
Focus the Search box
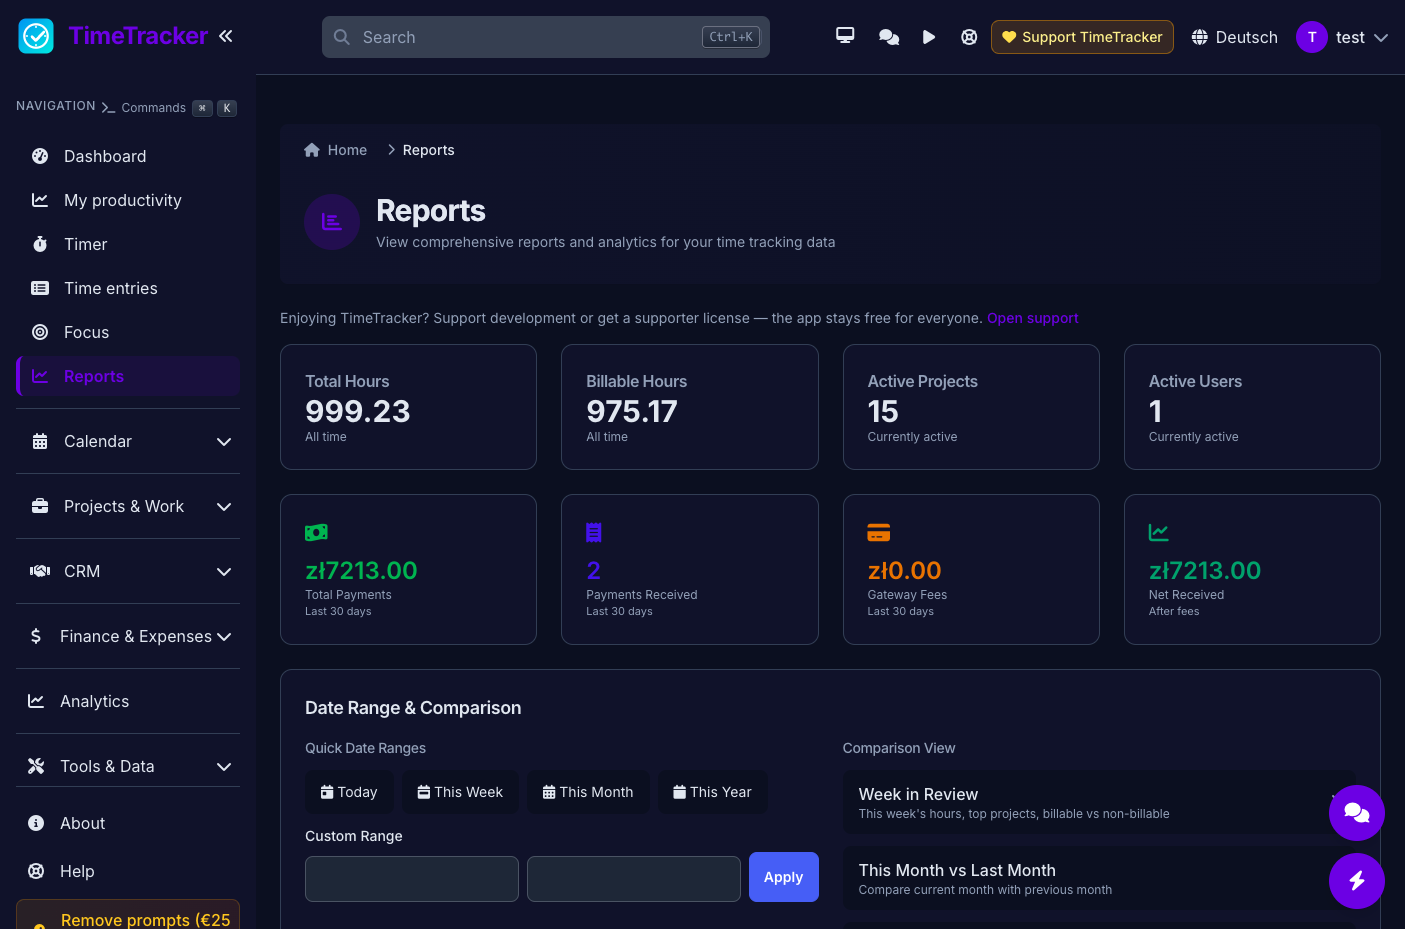click(x=546, y=37)
